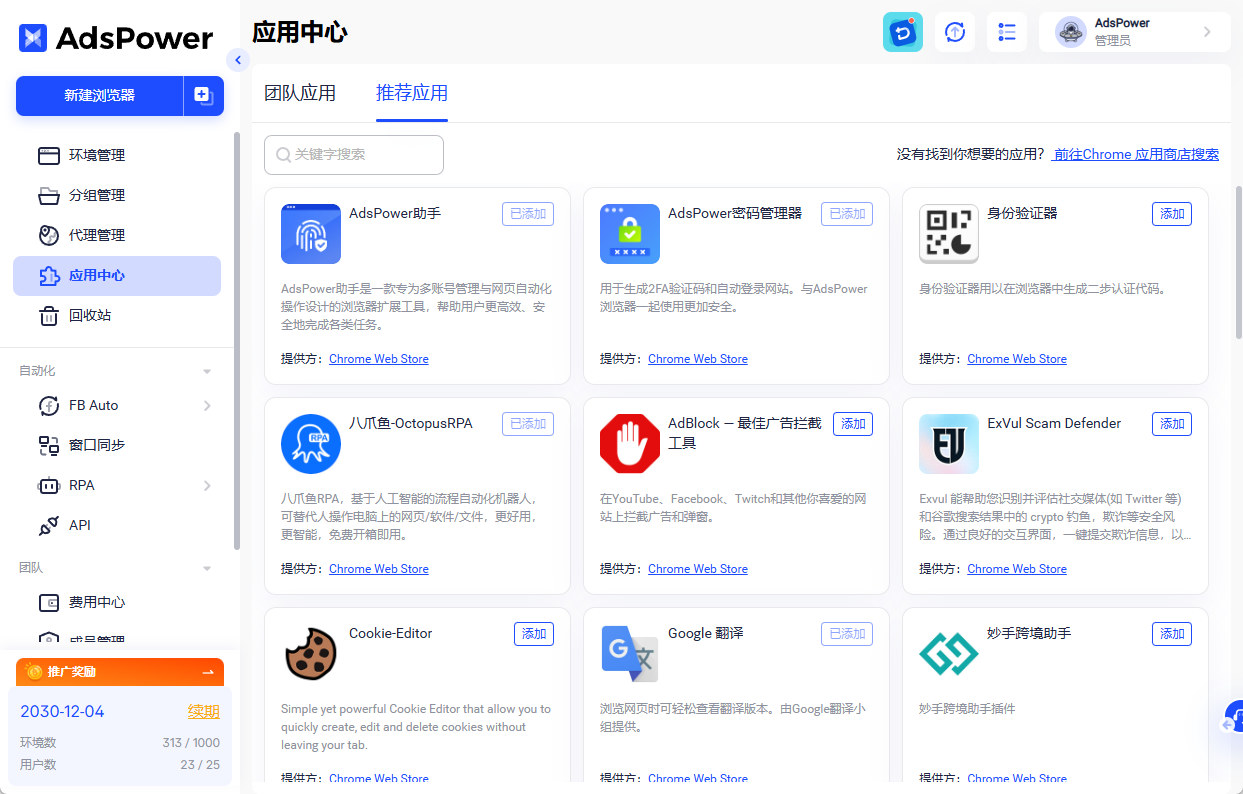Add the 妙手跨境助手 extension
1243x794 pixels.
click(1172, 634)
